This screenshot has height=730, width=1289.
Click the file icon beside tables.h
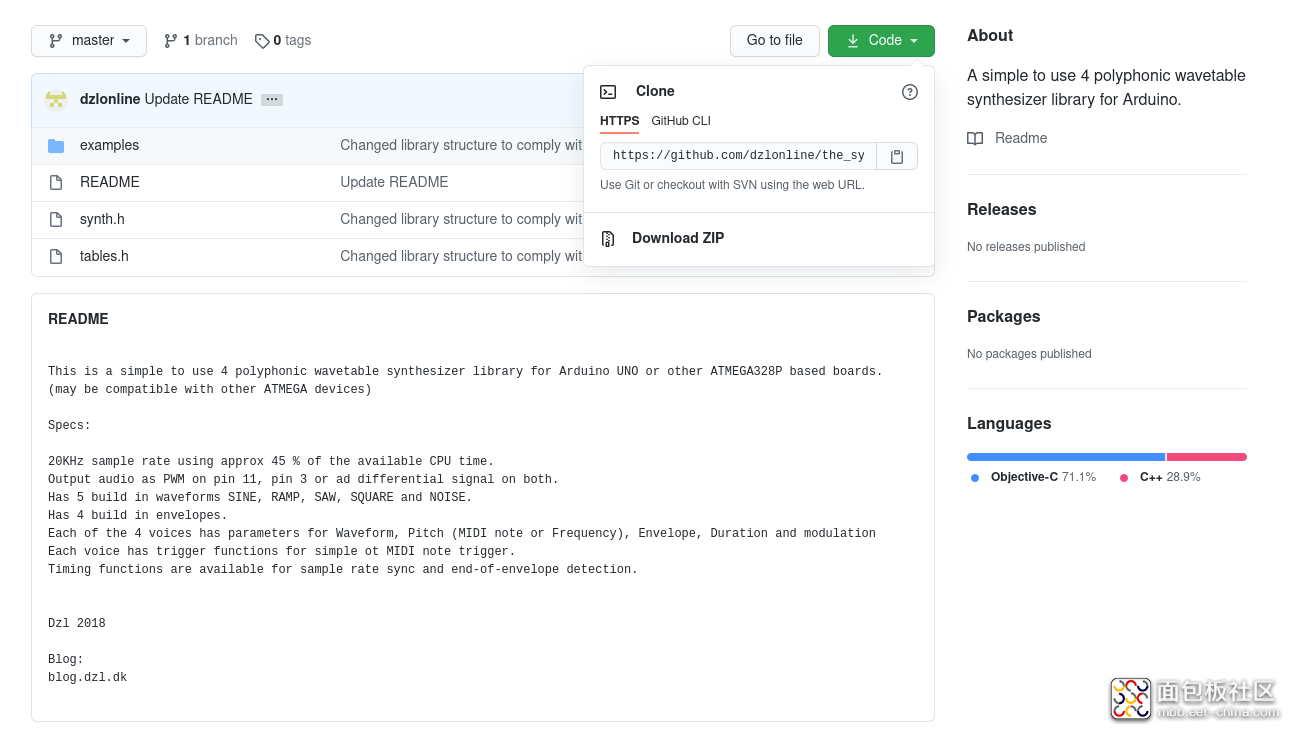coord(56,257)
